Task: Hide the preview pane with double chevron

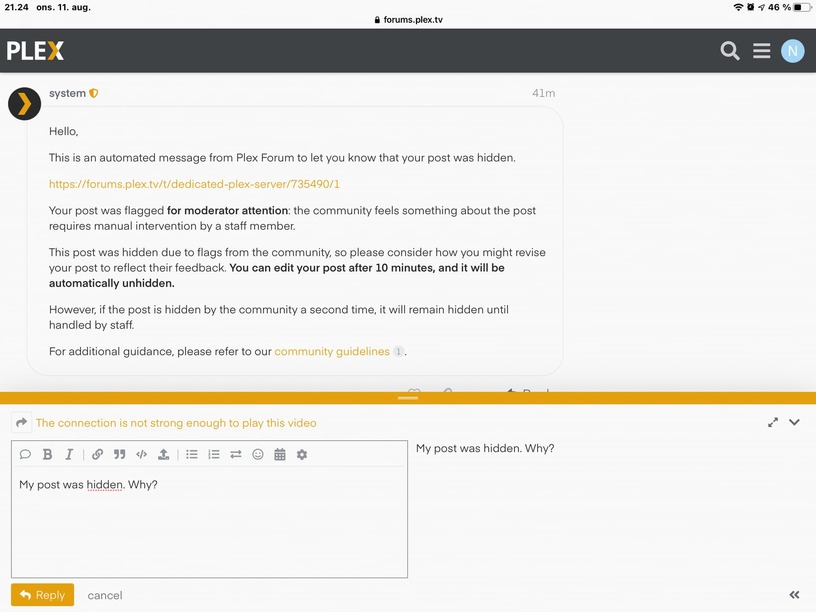Action: (794, 595)
